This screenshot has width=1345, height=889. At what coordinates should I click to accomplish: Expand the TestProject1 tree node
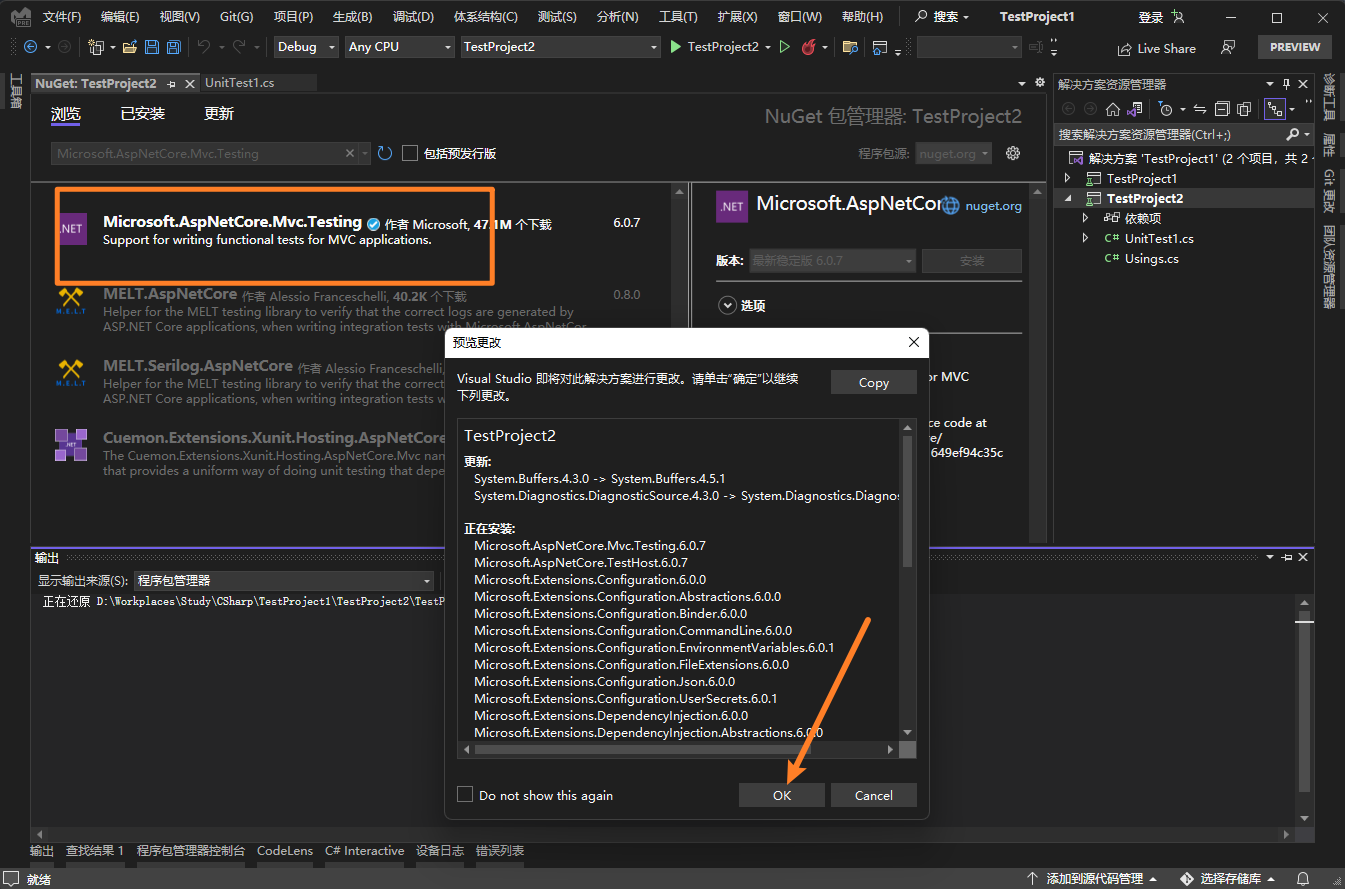tap(1067, 178)
